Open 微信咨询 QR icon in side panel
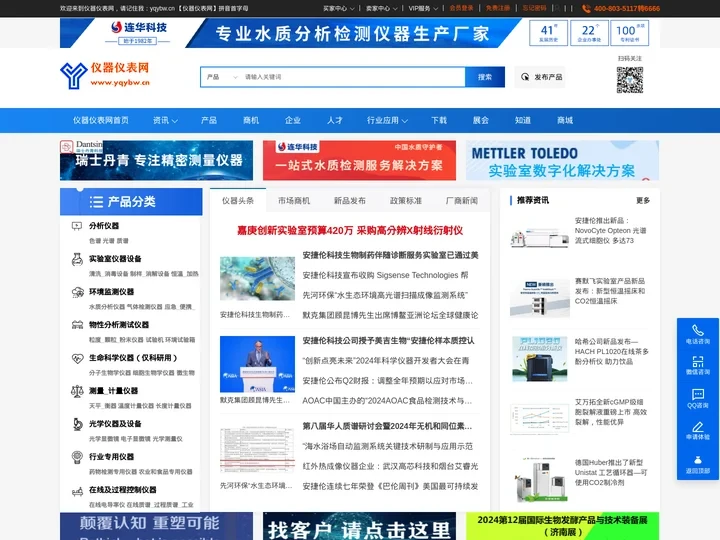This screenshot has height=540, width=720. coord(698,361)
